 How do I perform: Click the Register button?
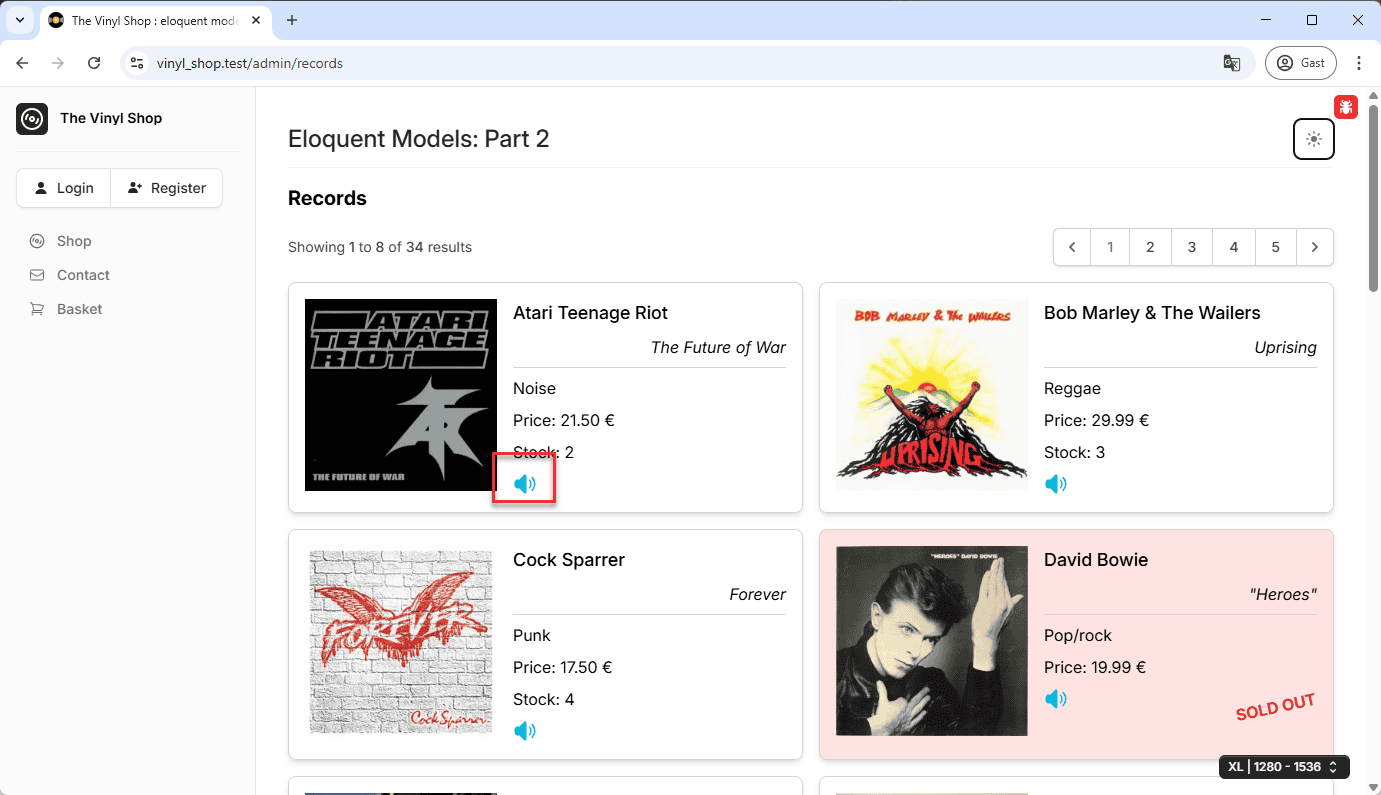pyautogui.click(x=166, y=188)
